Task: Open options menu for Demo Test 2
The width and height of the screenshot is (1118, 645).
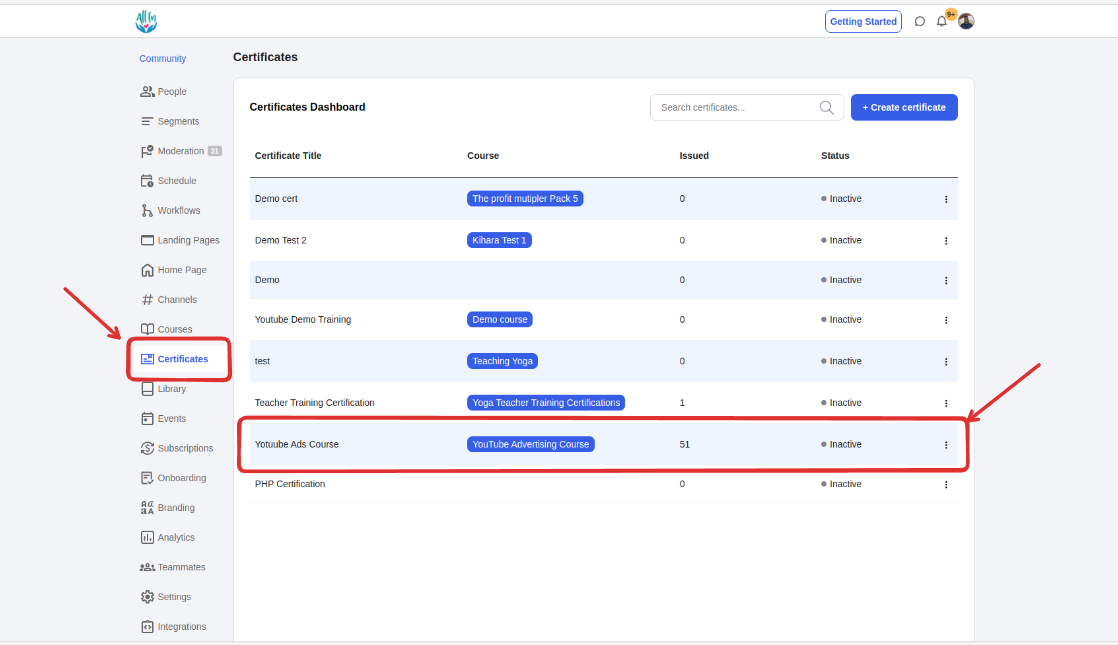Action: pyautogui.click(x=946, y=241)
